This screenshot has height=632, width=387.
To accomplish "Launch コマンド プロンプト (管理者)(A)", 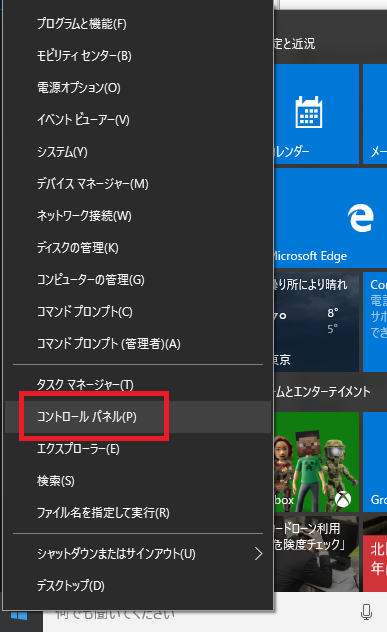I will tap(138, 344).
